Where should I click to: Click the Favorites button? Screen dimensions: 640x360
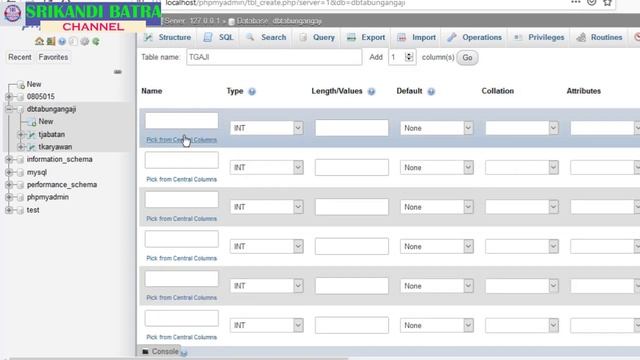point(53,57)
